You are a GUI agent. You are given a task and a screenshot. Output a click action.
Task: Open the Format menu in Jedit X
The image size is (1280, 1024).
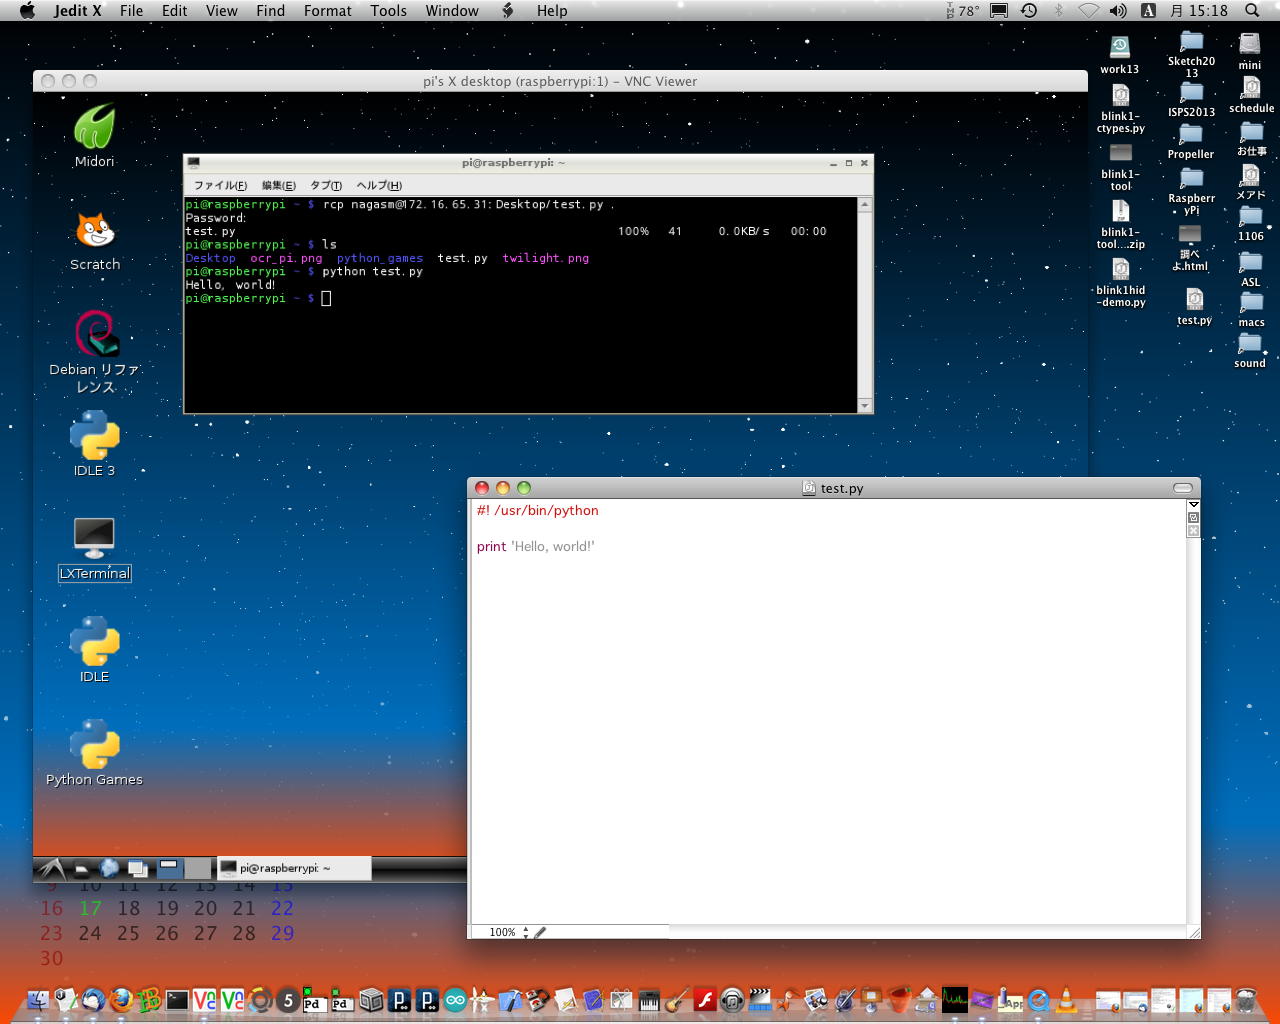(327, 11)
